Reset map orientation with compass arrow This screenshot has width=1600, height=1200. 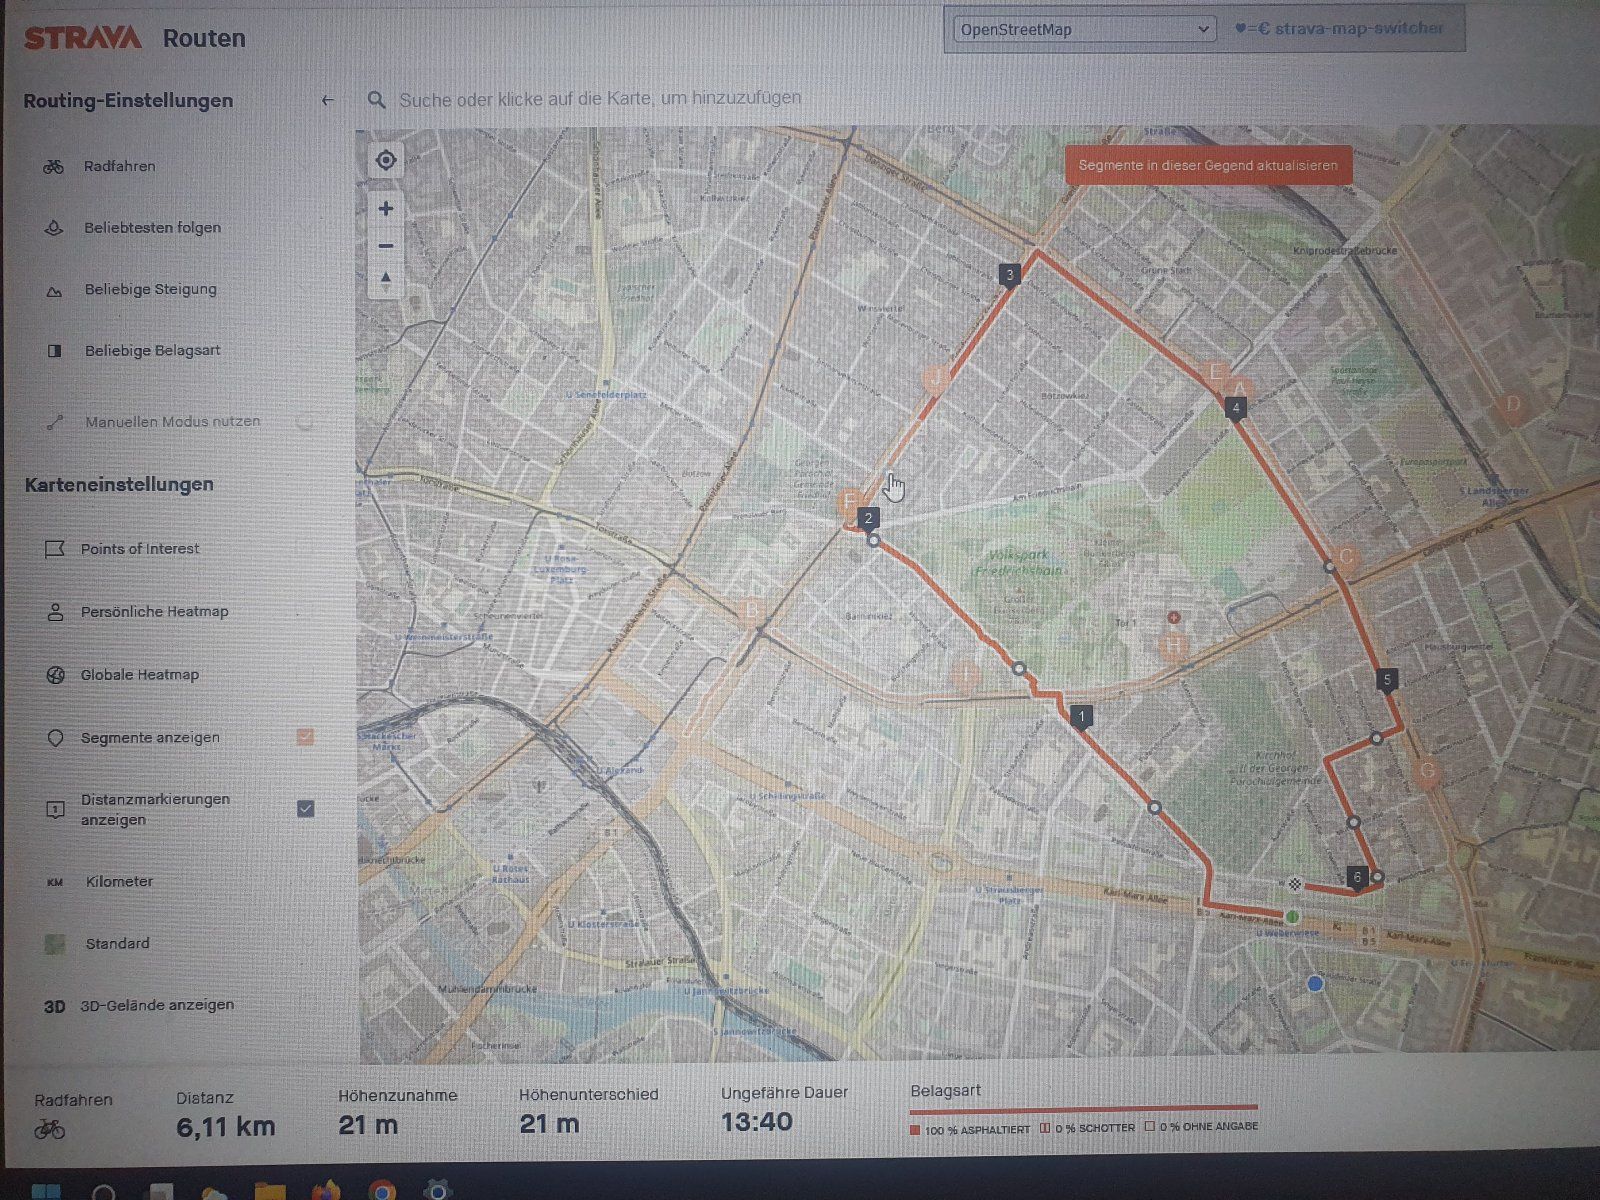pyautogui.click(x=386, y=279)
